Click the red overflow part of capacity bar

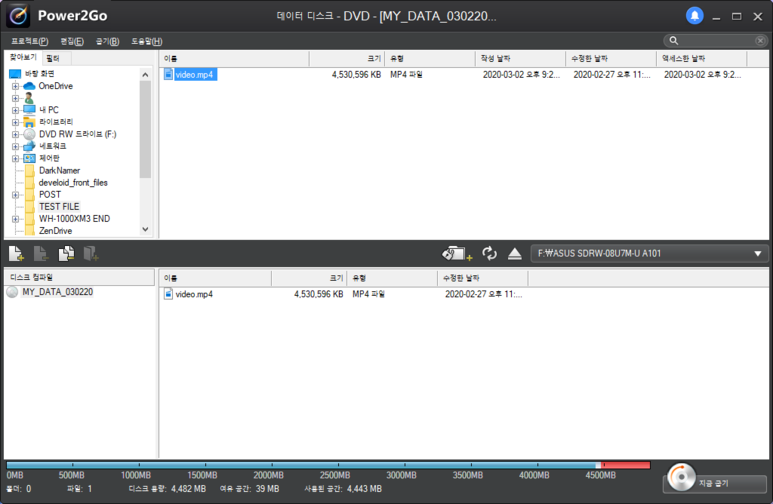coord(626,465)
